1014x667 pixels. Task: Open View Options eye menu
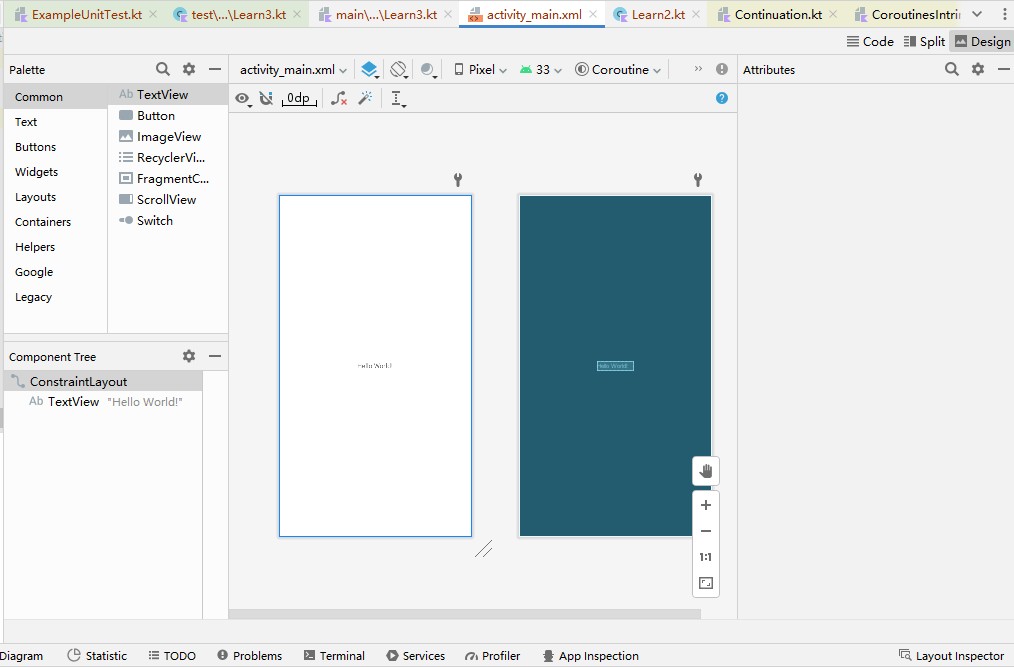[x=243, y=98]
